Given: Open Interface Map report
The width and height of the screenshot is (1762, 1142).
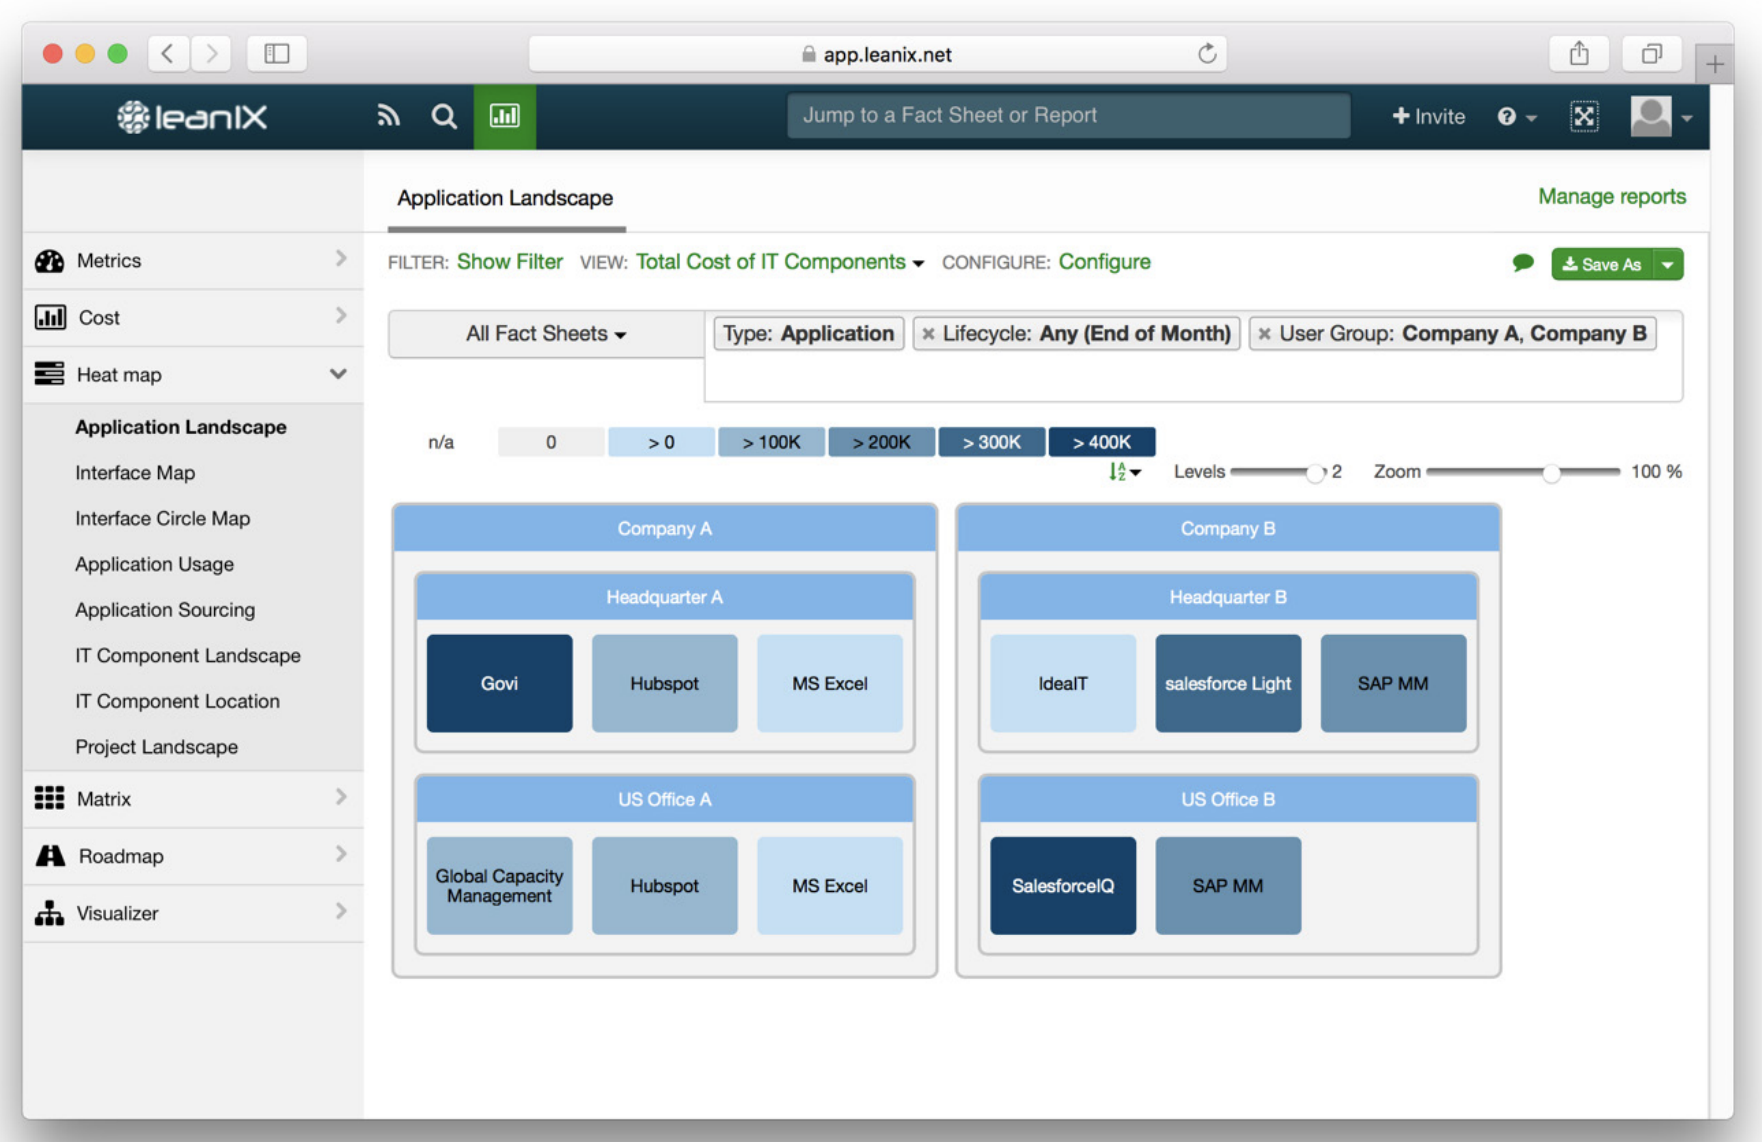Looking at the screenshot, I should 135,473.
